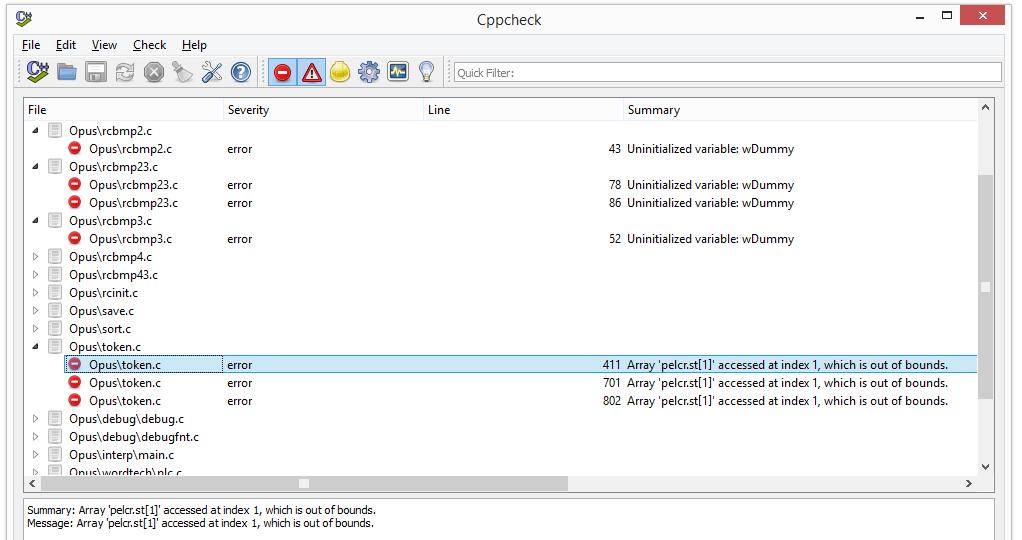1022x540 pixels.
Task: Sort results by Severity column header
Action: [x=323, y=110]
